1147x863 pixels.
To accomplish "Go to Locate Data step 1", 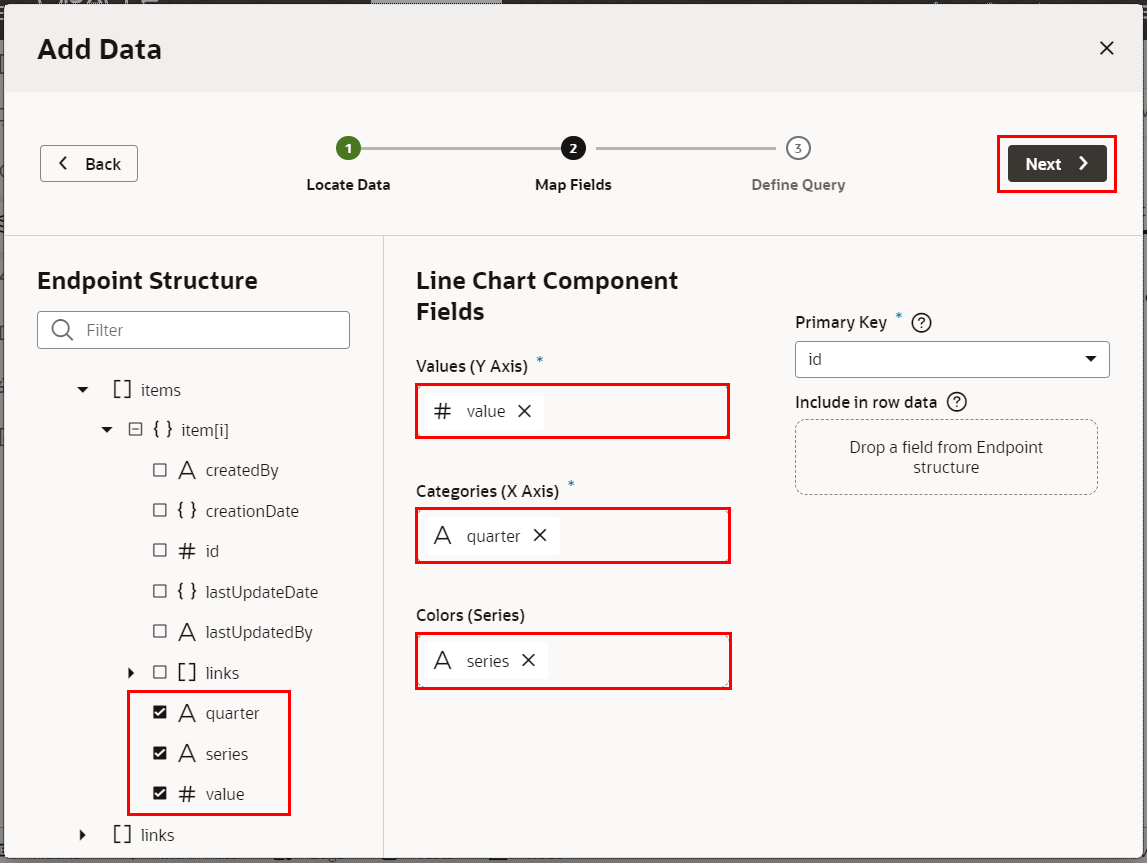I will coord(348,149).
